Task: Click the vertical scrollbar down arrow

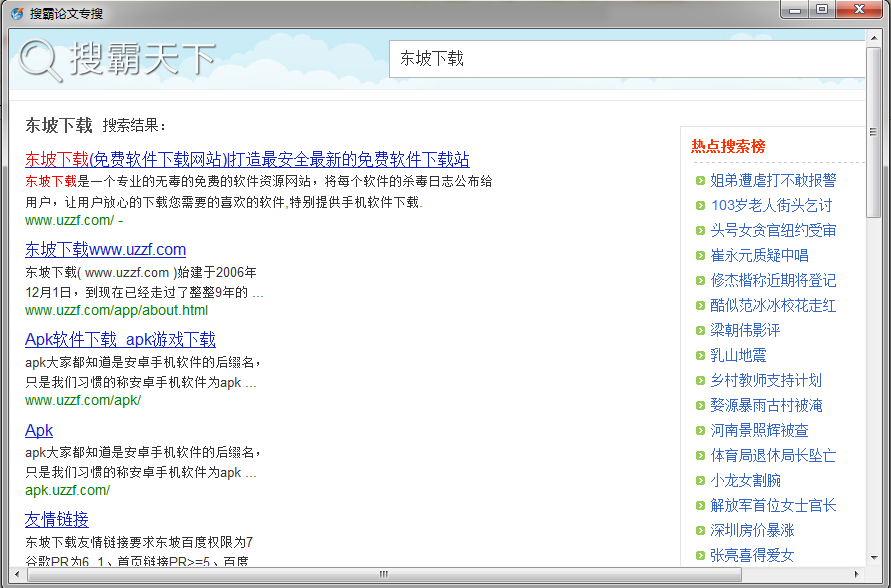Action: pos(873,558)
